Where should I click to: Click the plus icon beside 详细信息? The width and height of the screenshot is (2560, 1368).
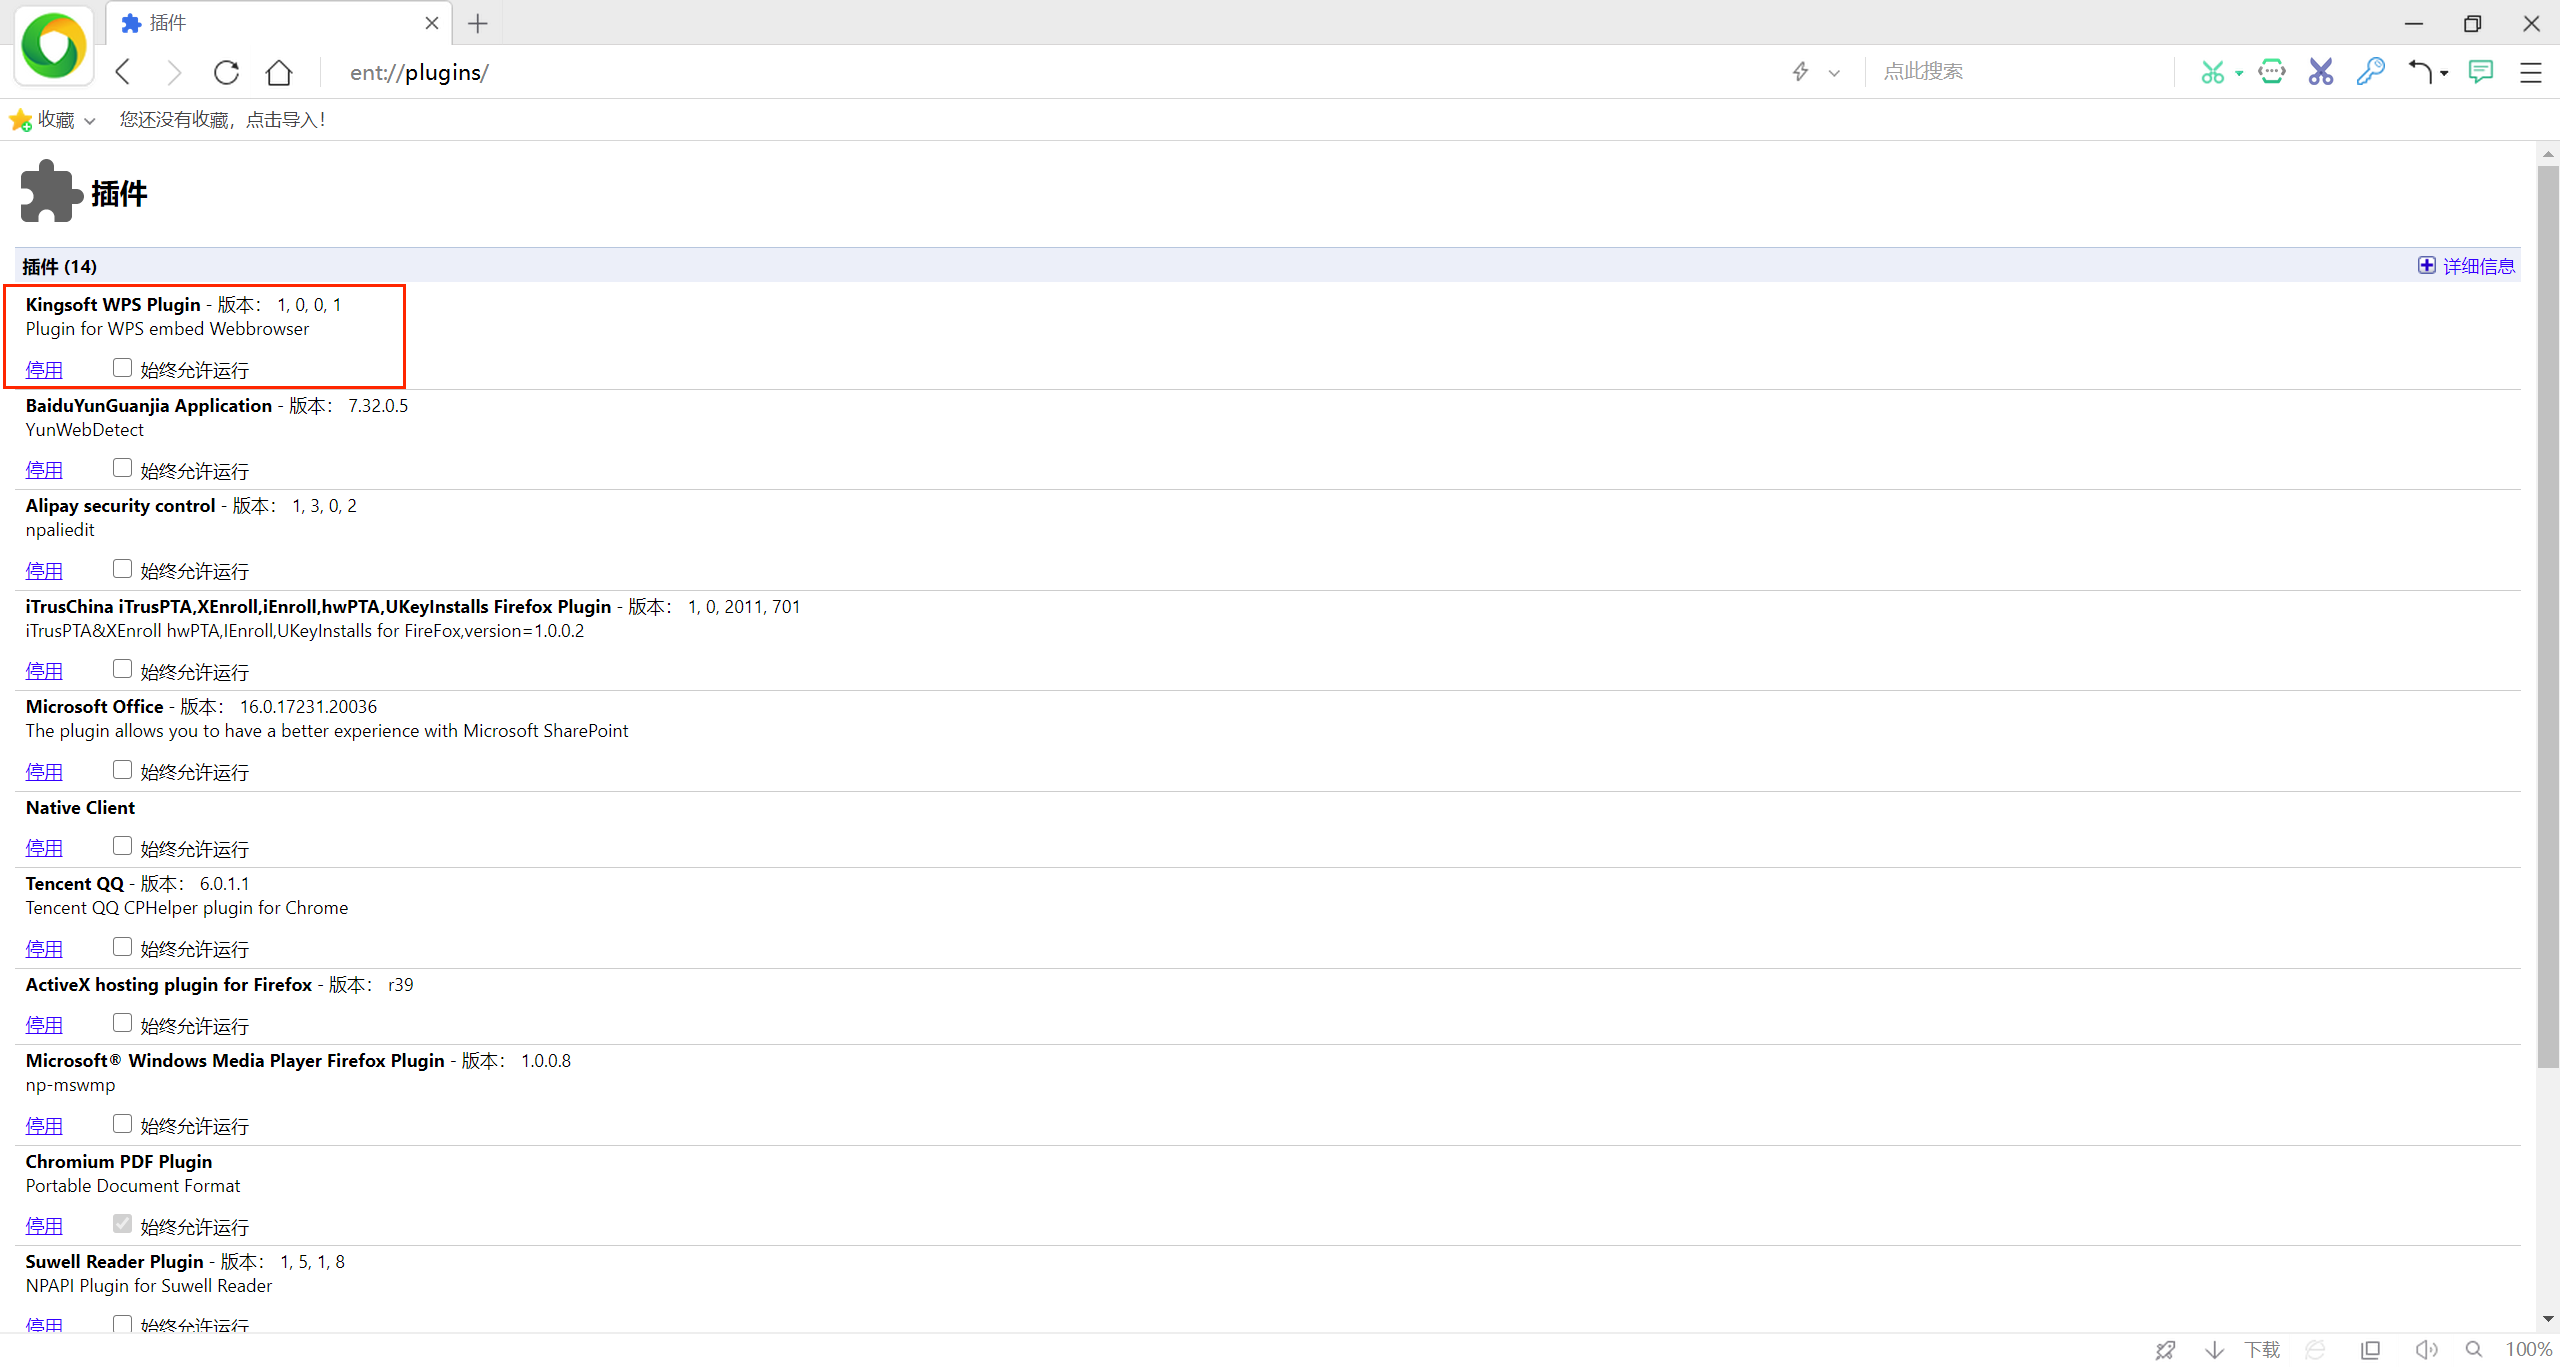[x=2427, y=265]
